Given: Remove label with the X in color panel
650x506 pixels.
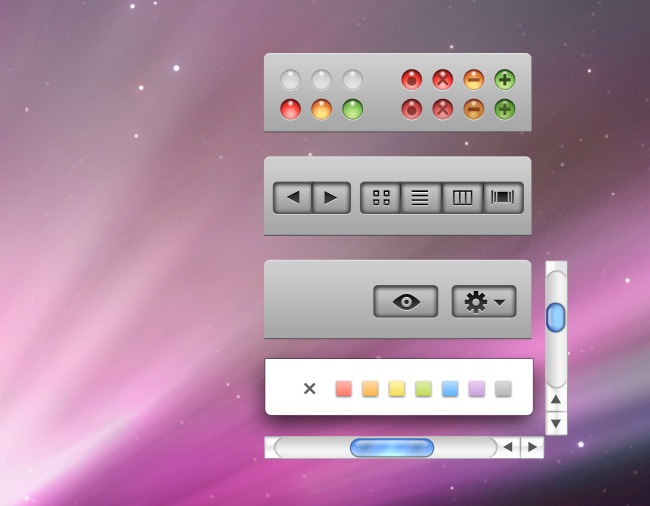Looking at the screenshot, I should tap(310, 389).
